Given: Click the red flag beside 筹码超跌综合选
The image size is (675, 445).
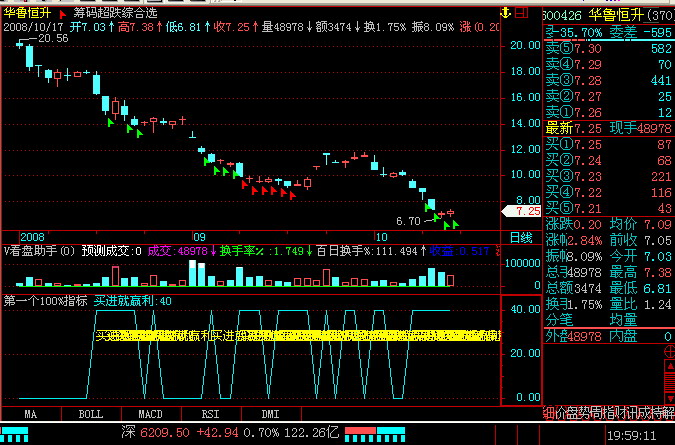Looking at the screenshot, I should tap(63, 14).
